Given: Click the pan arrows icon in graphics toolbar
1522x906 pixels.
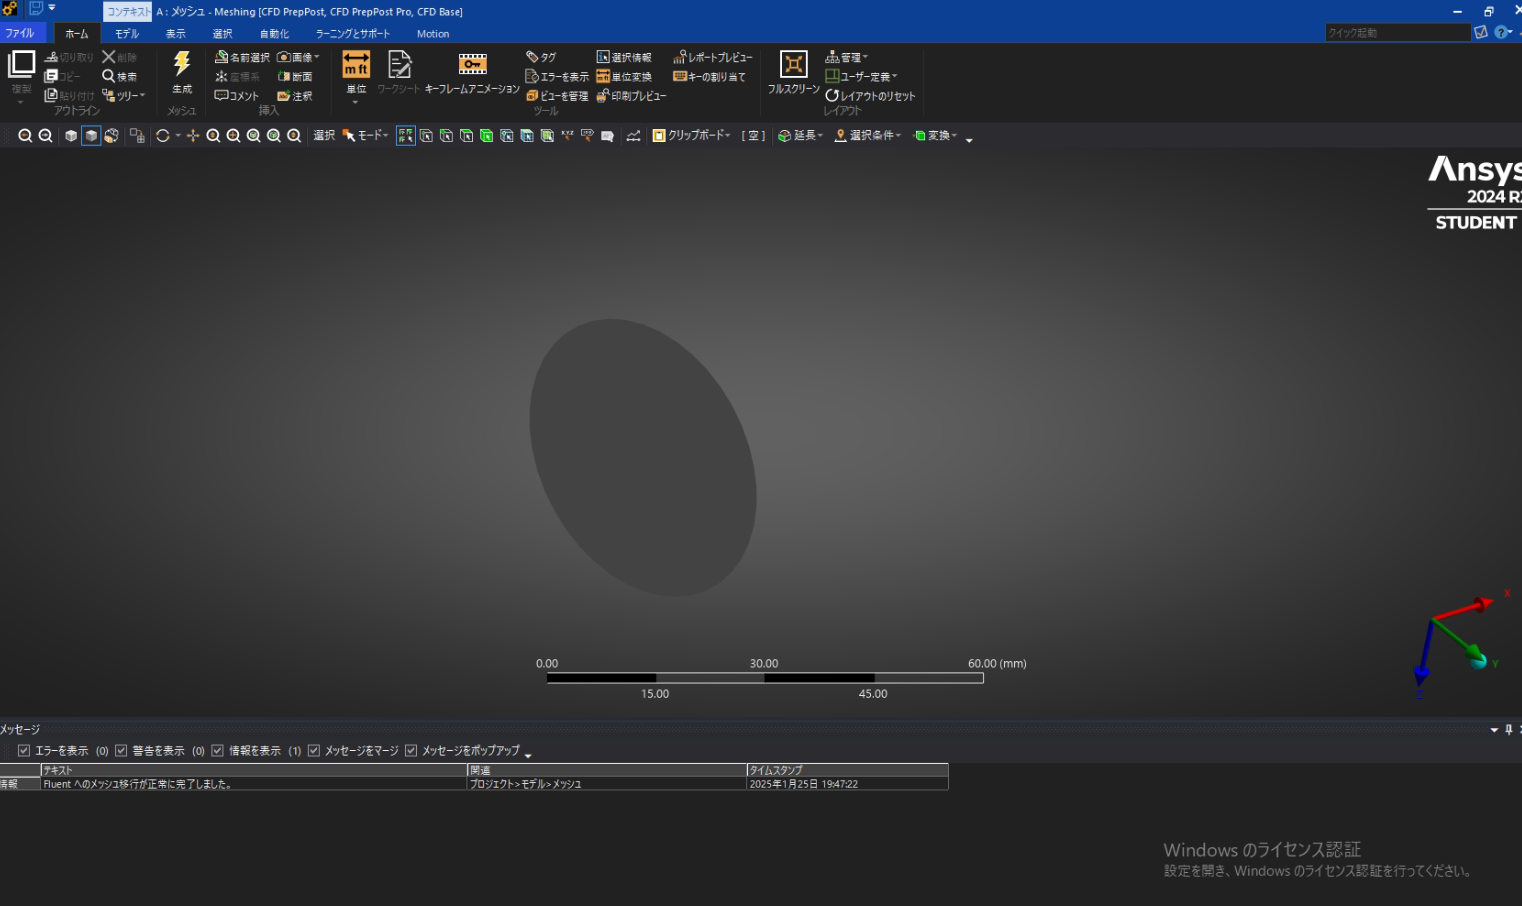Looking at the screenshot, I should tap(193, 136).
